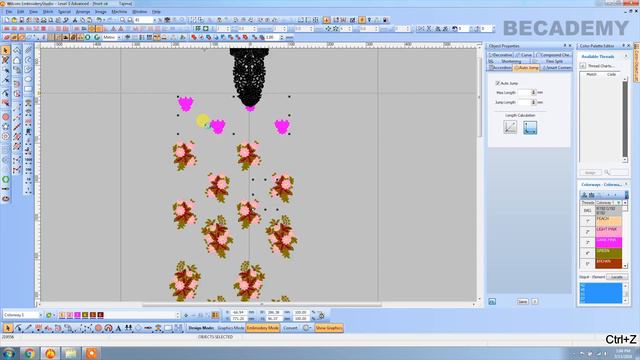Open the Arrange menu
The image size is (640, 360).
pos(83,12)
